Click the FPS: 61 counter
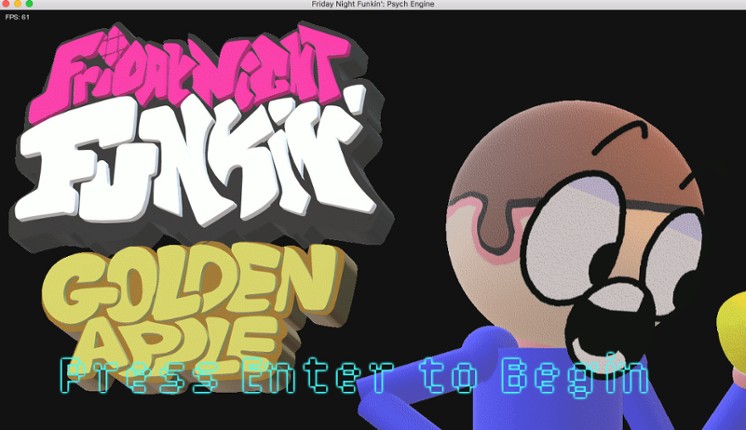This screenshot has height=430, width=746. click(x=17, y=17)
